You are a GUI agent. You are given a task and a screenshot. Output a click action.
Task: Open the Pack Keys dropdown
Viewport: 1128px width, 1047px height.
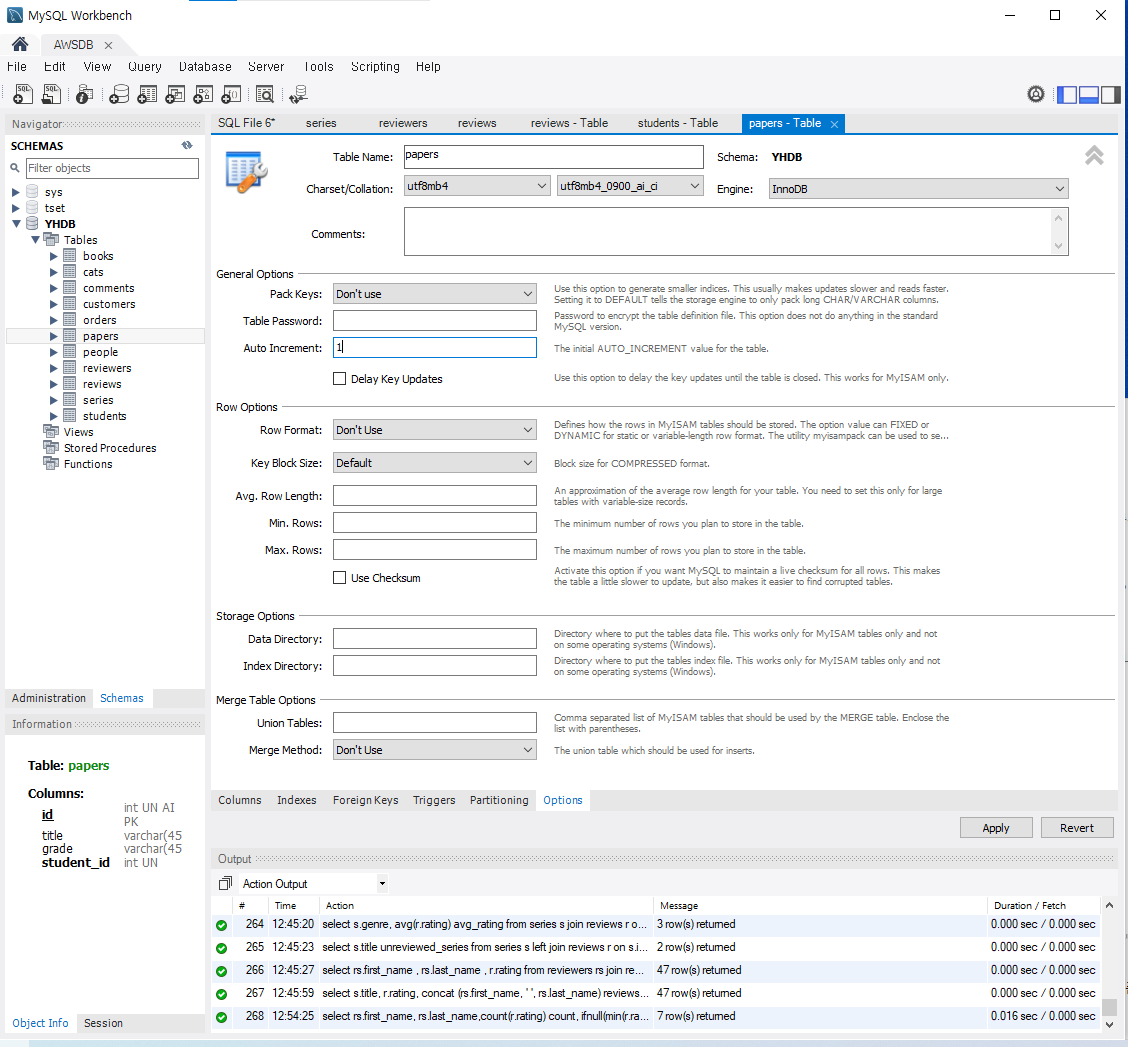point(435,294)
